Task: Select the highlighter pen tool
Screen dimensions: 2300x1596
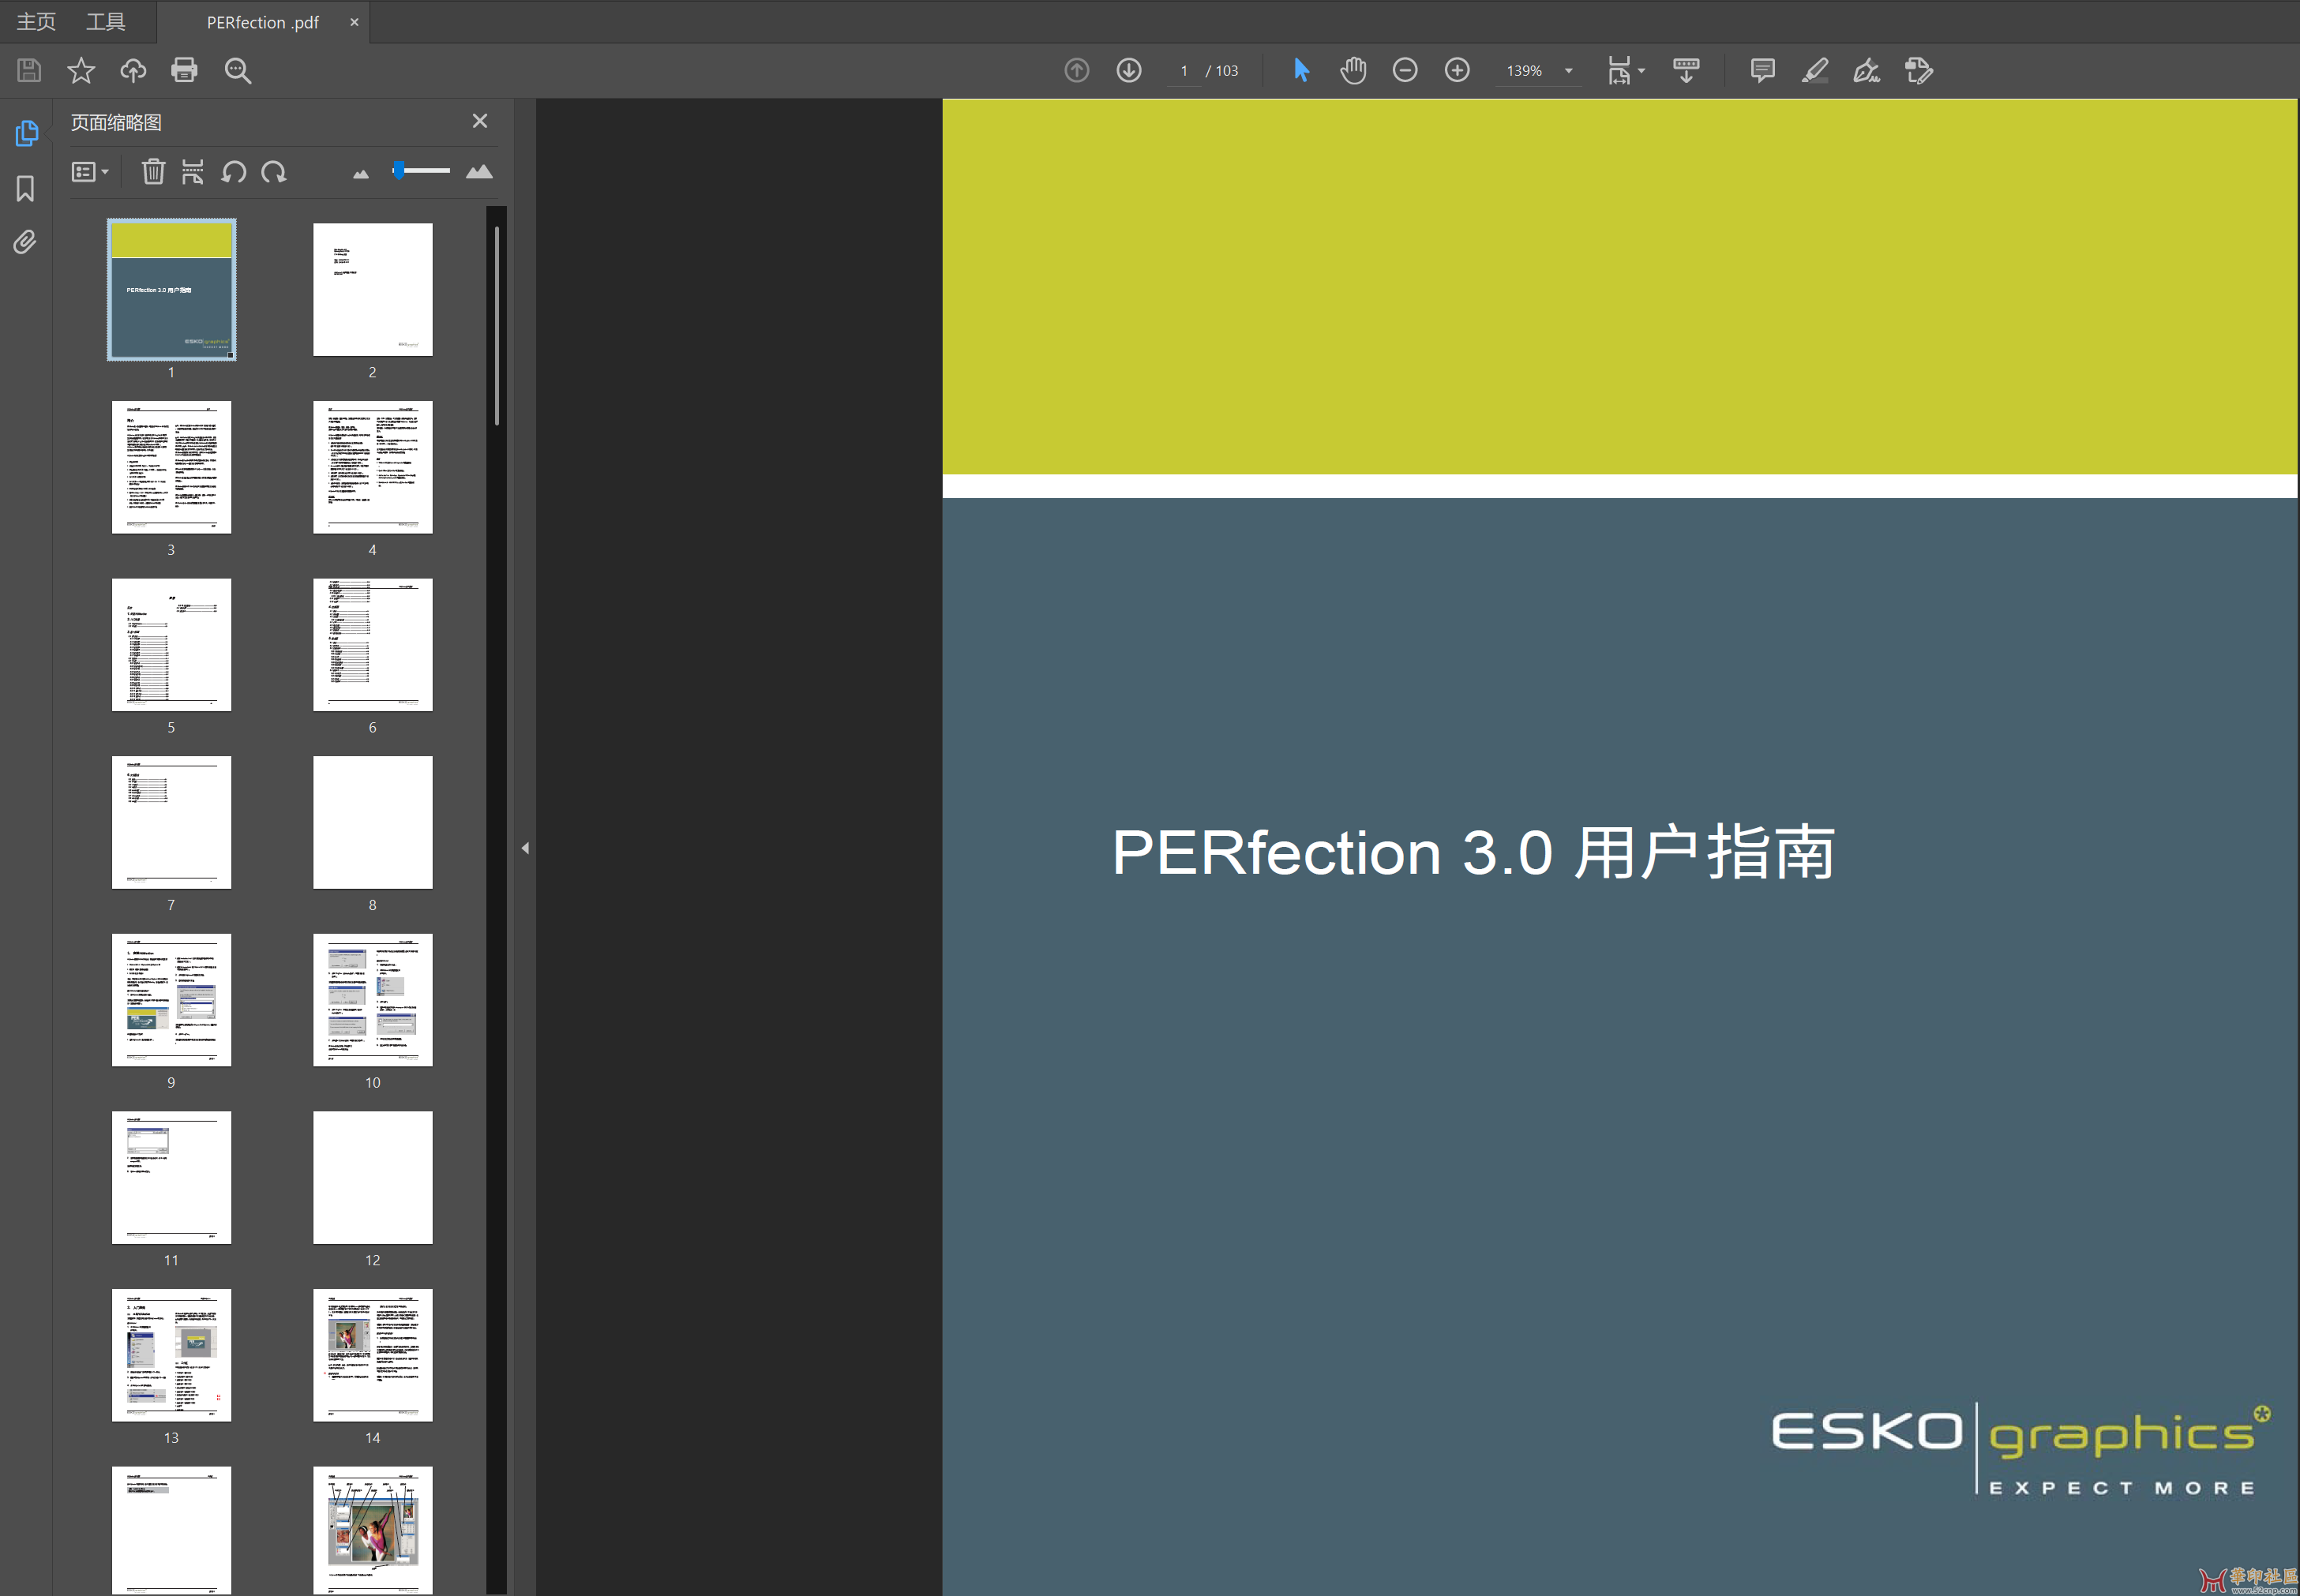Action: [1815, 70]
